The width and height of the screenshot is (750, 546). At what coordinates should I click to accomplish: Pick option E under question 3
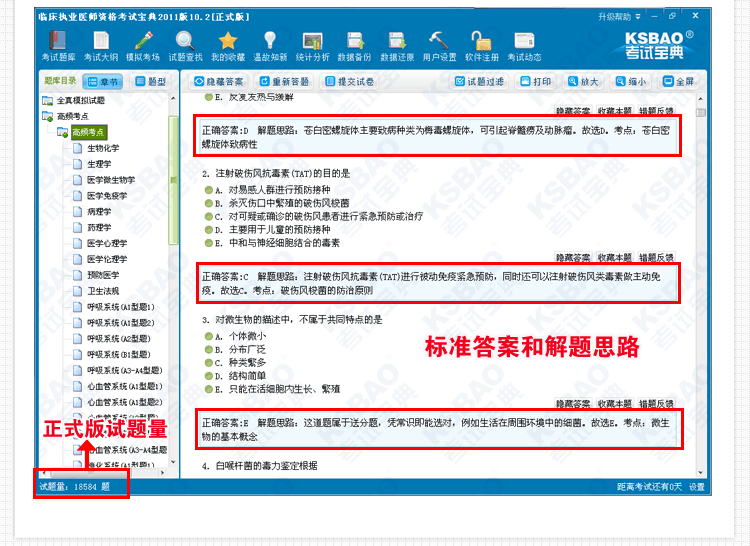(208, 389)
